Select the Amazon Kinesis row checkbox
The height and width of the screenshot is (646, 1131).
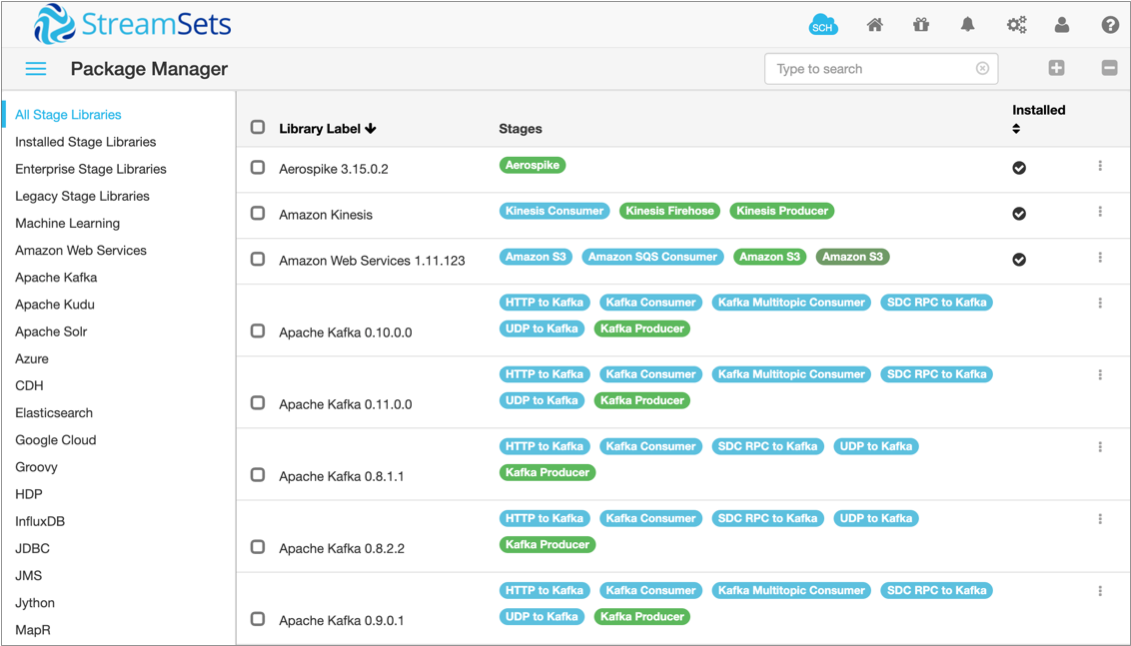click(258, 214)
